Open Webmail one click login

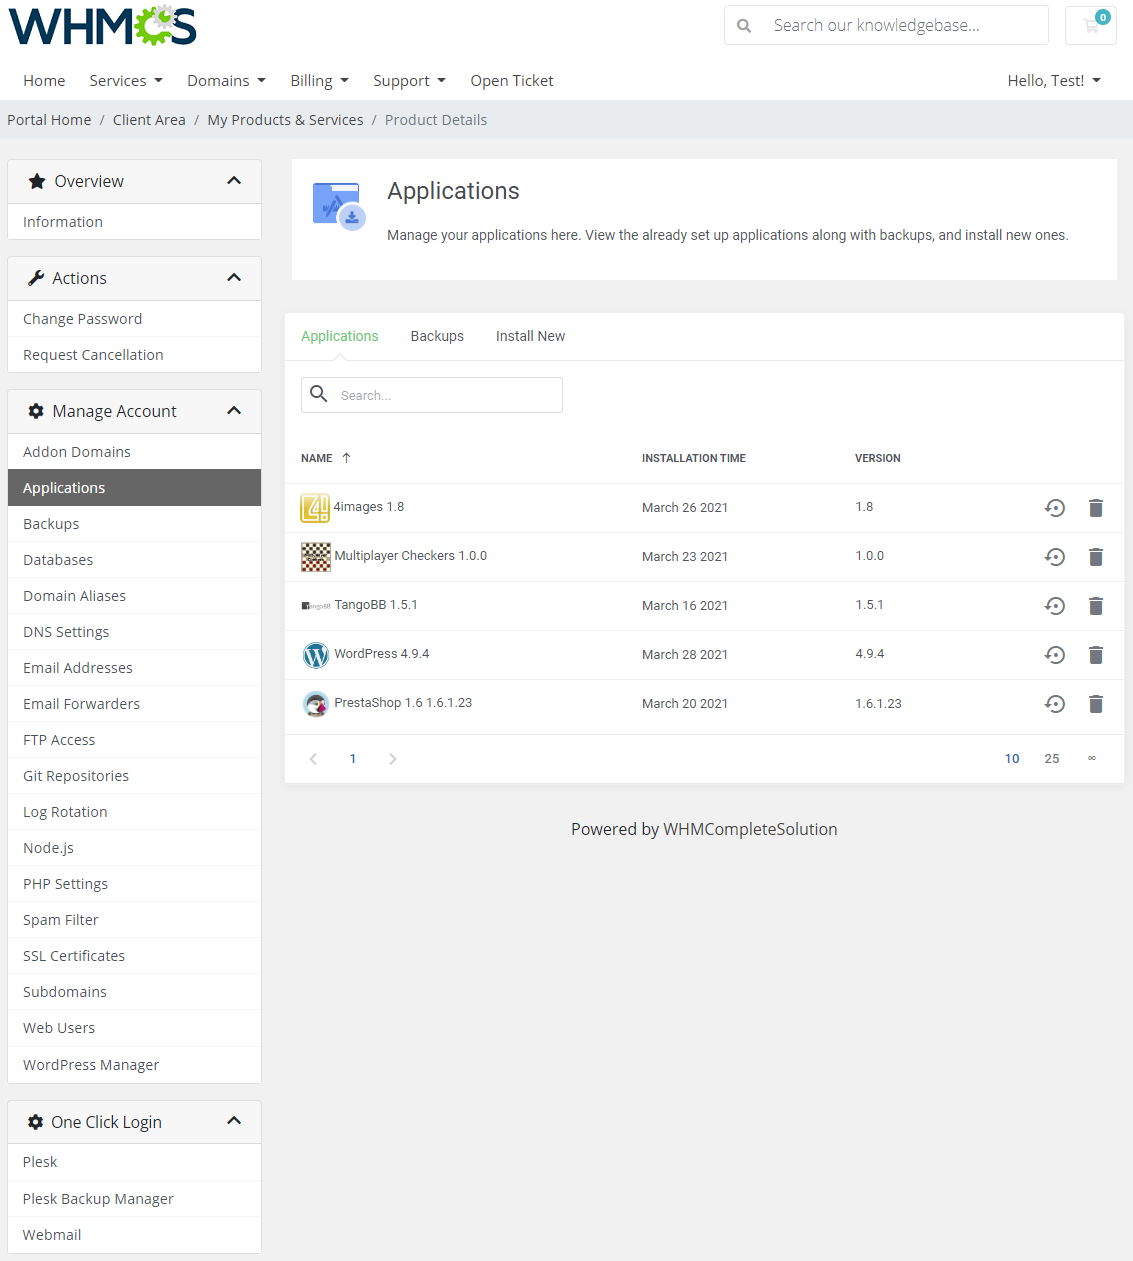tap(134, 1235)
